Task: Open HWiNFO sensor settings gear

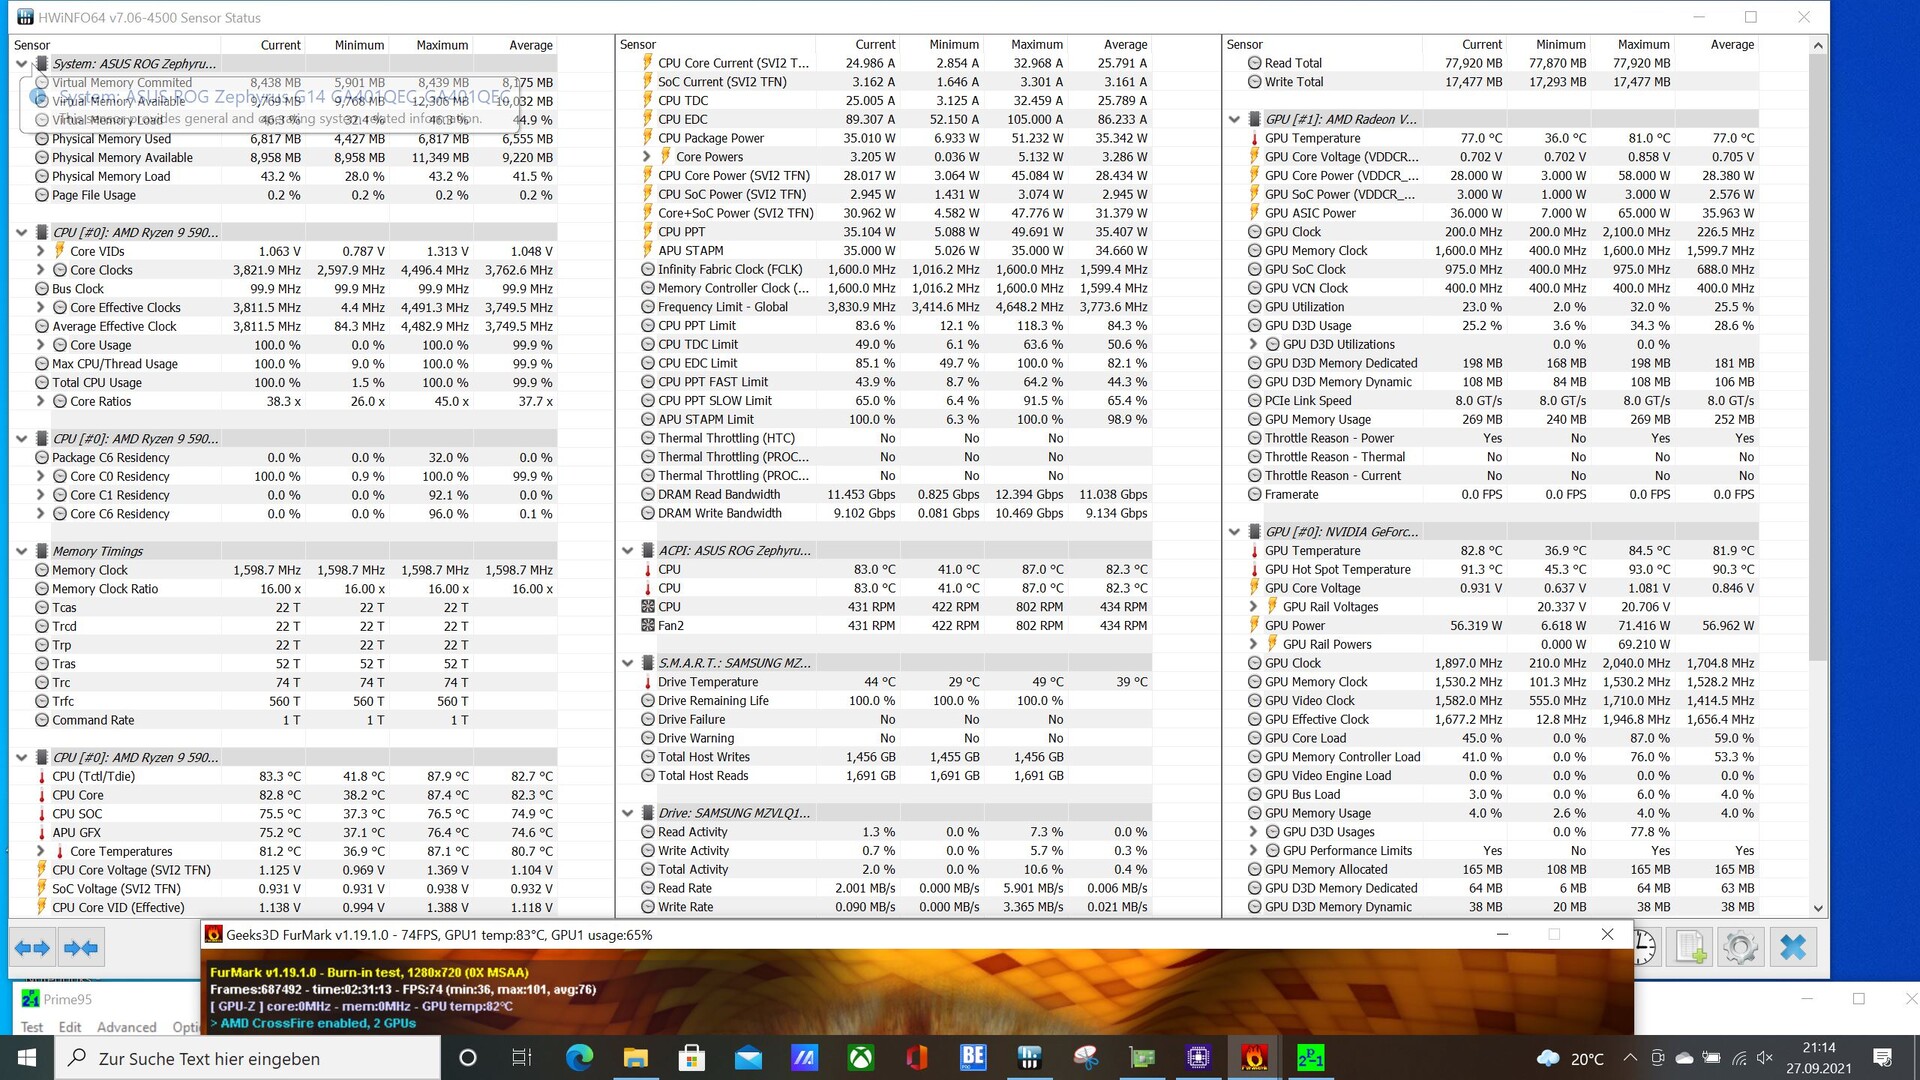Action: pos(1740,947)
